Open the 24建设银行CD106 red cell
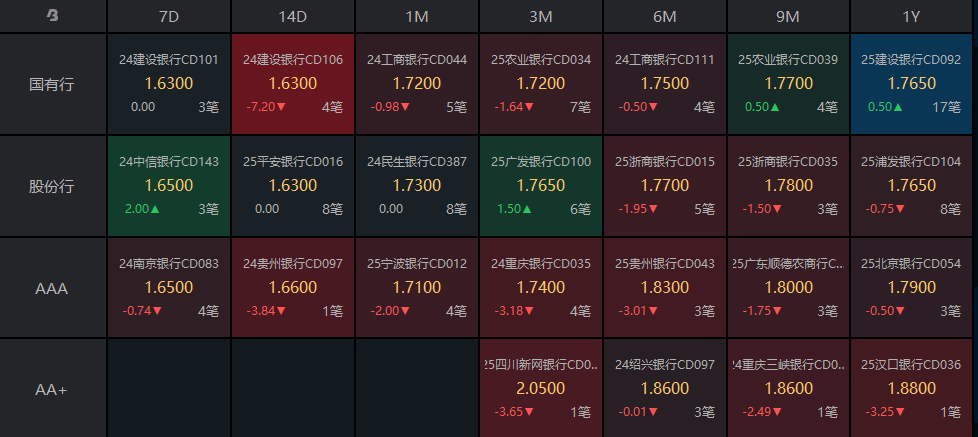The height and width of the screenshot is (437, 978). click(293, 84)
